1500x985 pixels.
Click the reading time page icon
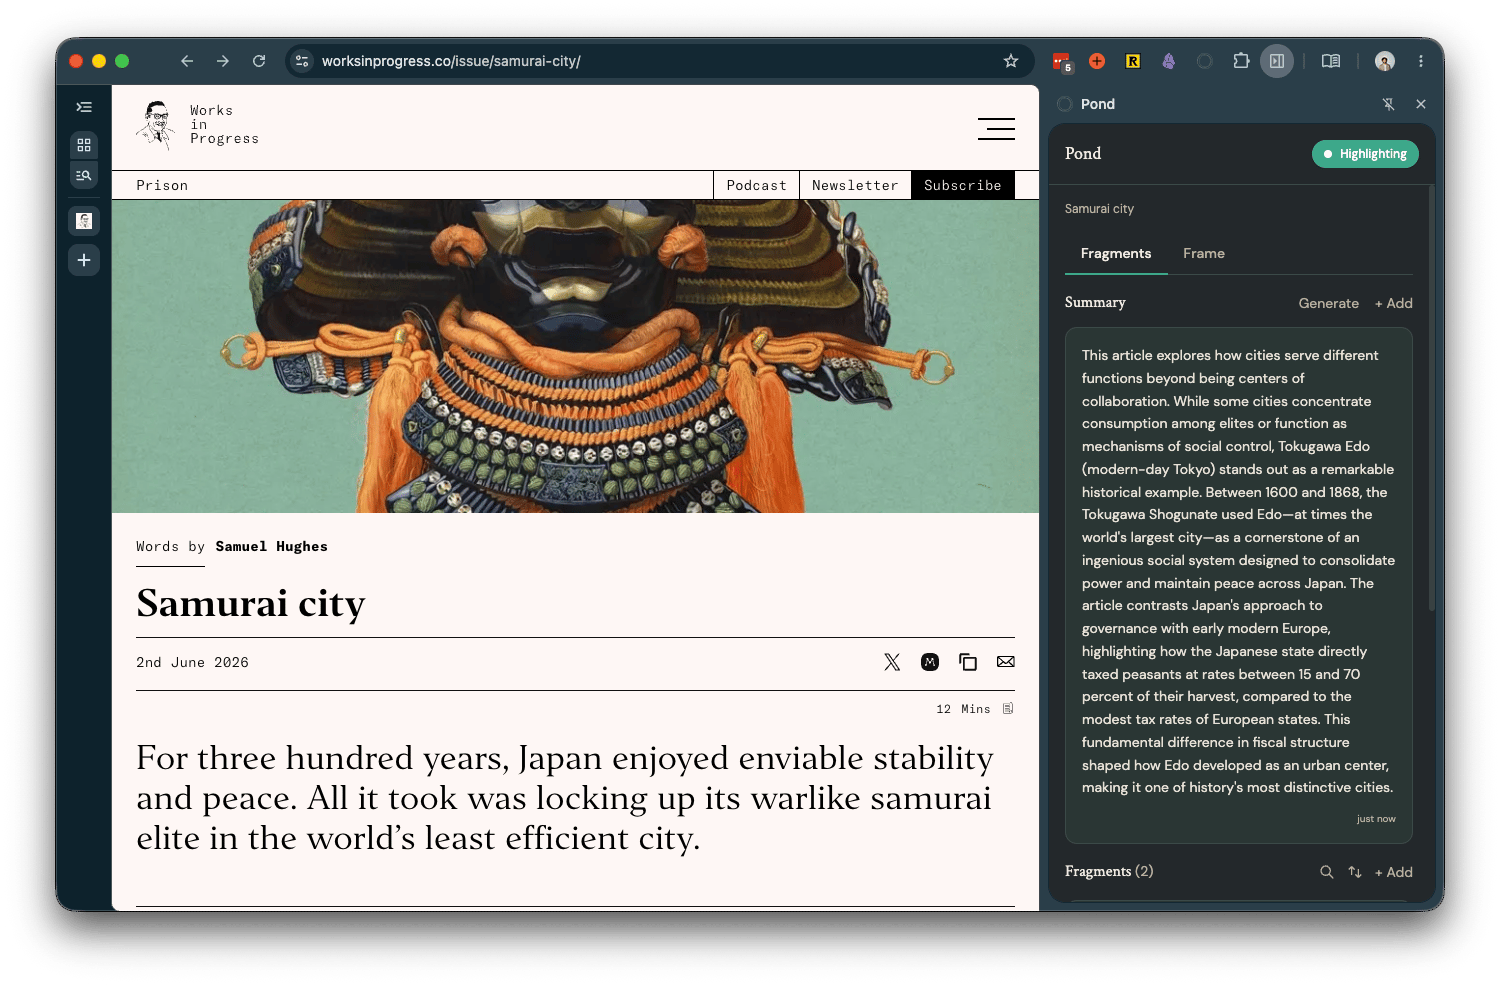coord(1008,709)
